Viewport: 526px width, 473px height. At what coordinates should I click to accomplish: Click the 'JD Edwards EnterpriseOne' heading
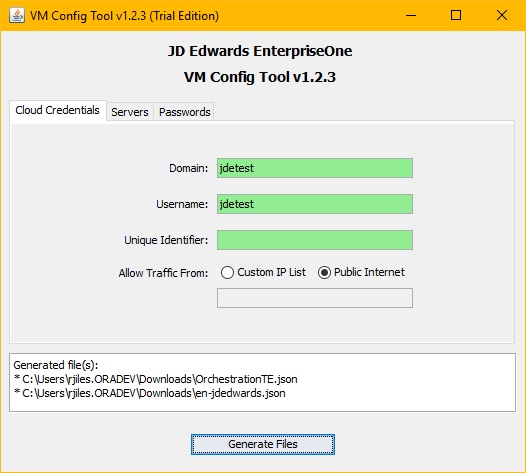coord(260,51)
